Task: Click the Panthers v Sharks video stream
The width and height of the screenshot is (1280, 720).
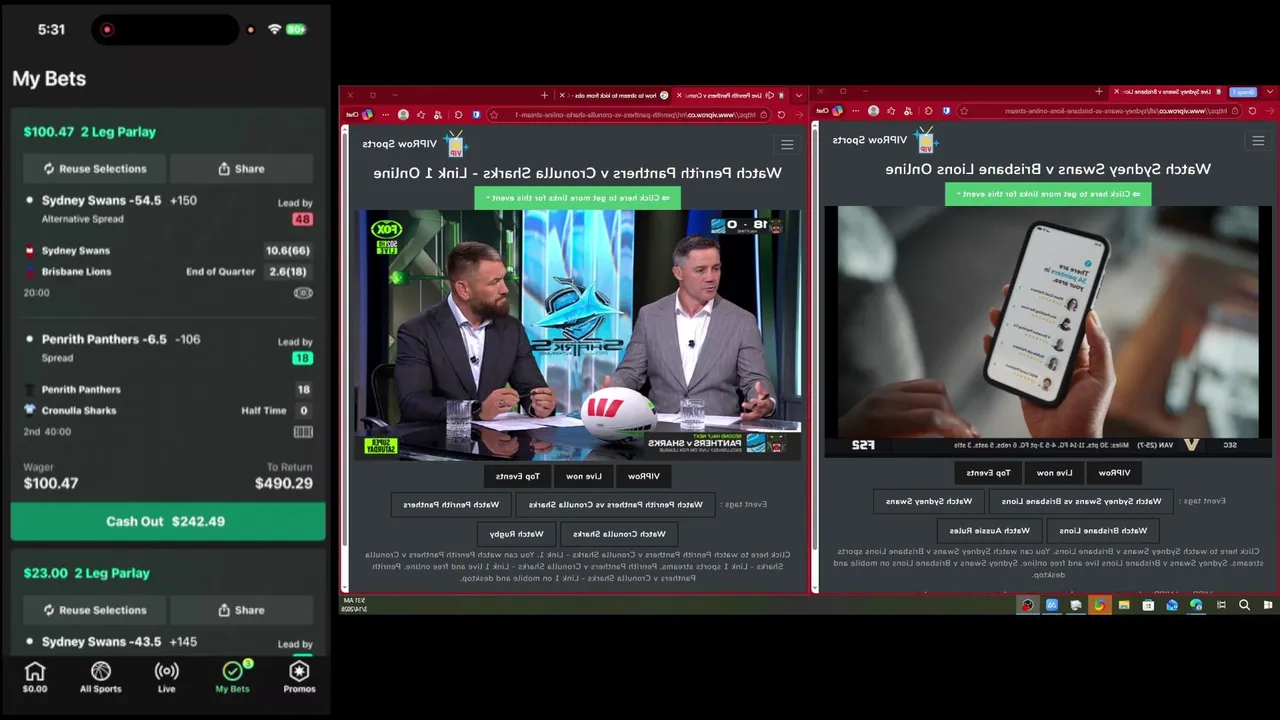Action: 579,335
